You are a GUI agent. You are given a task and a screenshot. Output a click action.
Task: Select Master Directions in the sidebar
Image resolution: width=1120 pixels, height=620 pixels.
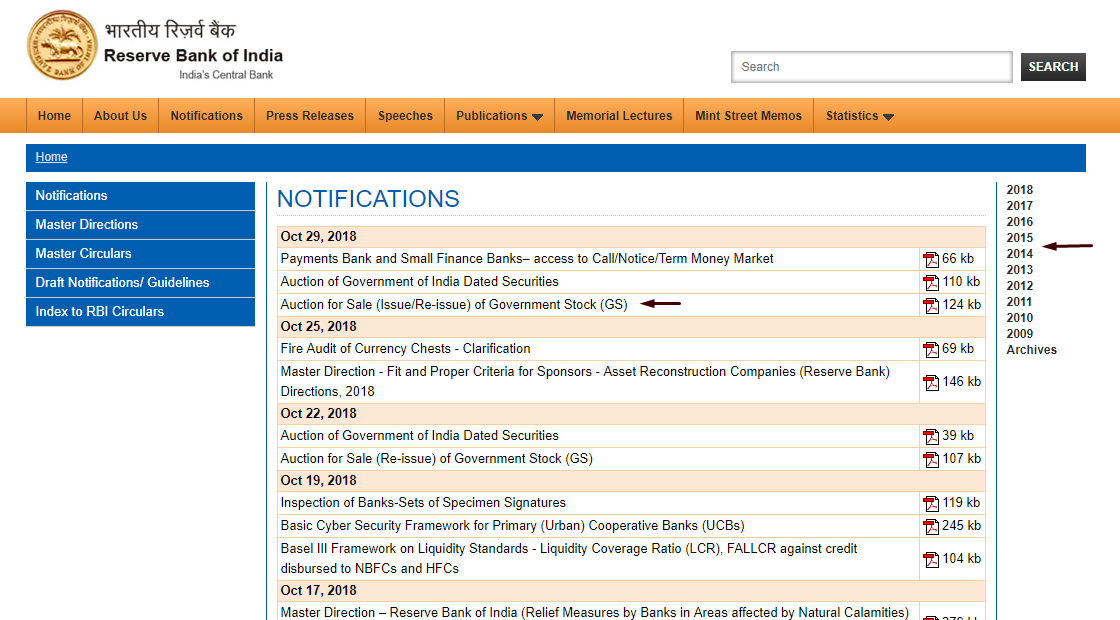(141, 224)
